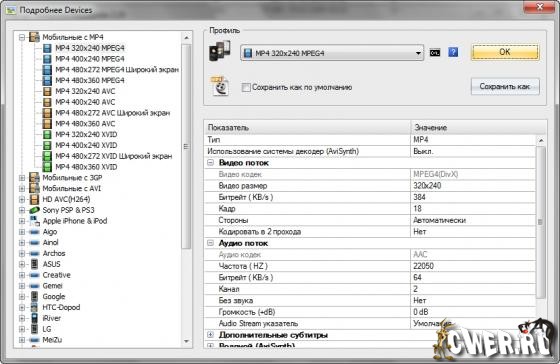Select the MeiZu device entry
The width and height of the screenshot is (560, 364).
click(x=52, y=340)
